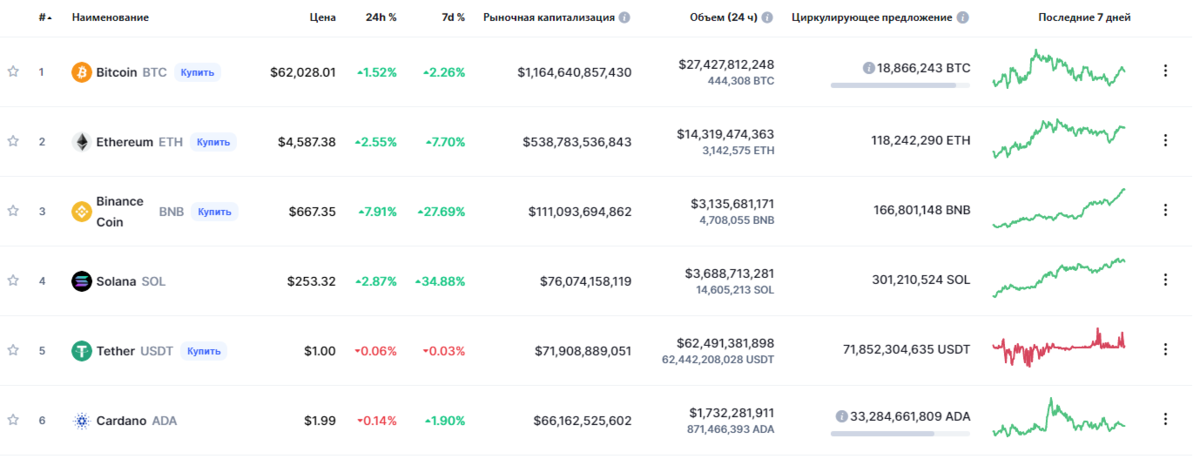The height and width of the screenshot is (459, 1200).
Task: Click info icon beside Bitcoin circulating supply
Action: pyautogui.click(x=869, y=68)
